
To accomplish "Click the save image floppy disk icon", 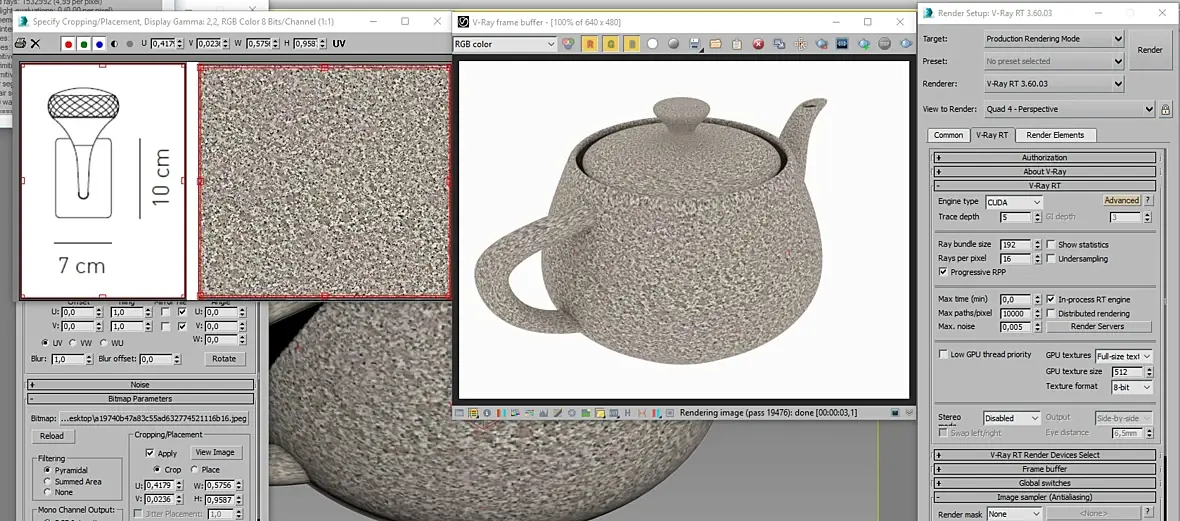I will click(x=695, y=44).
